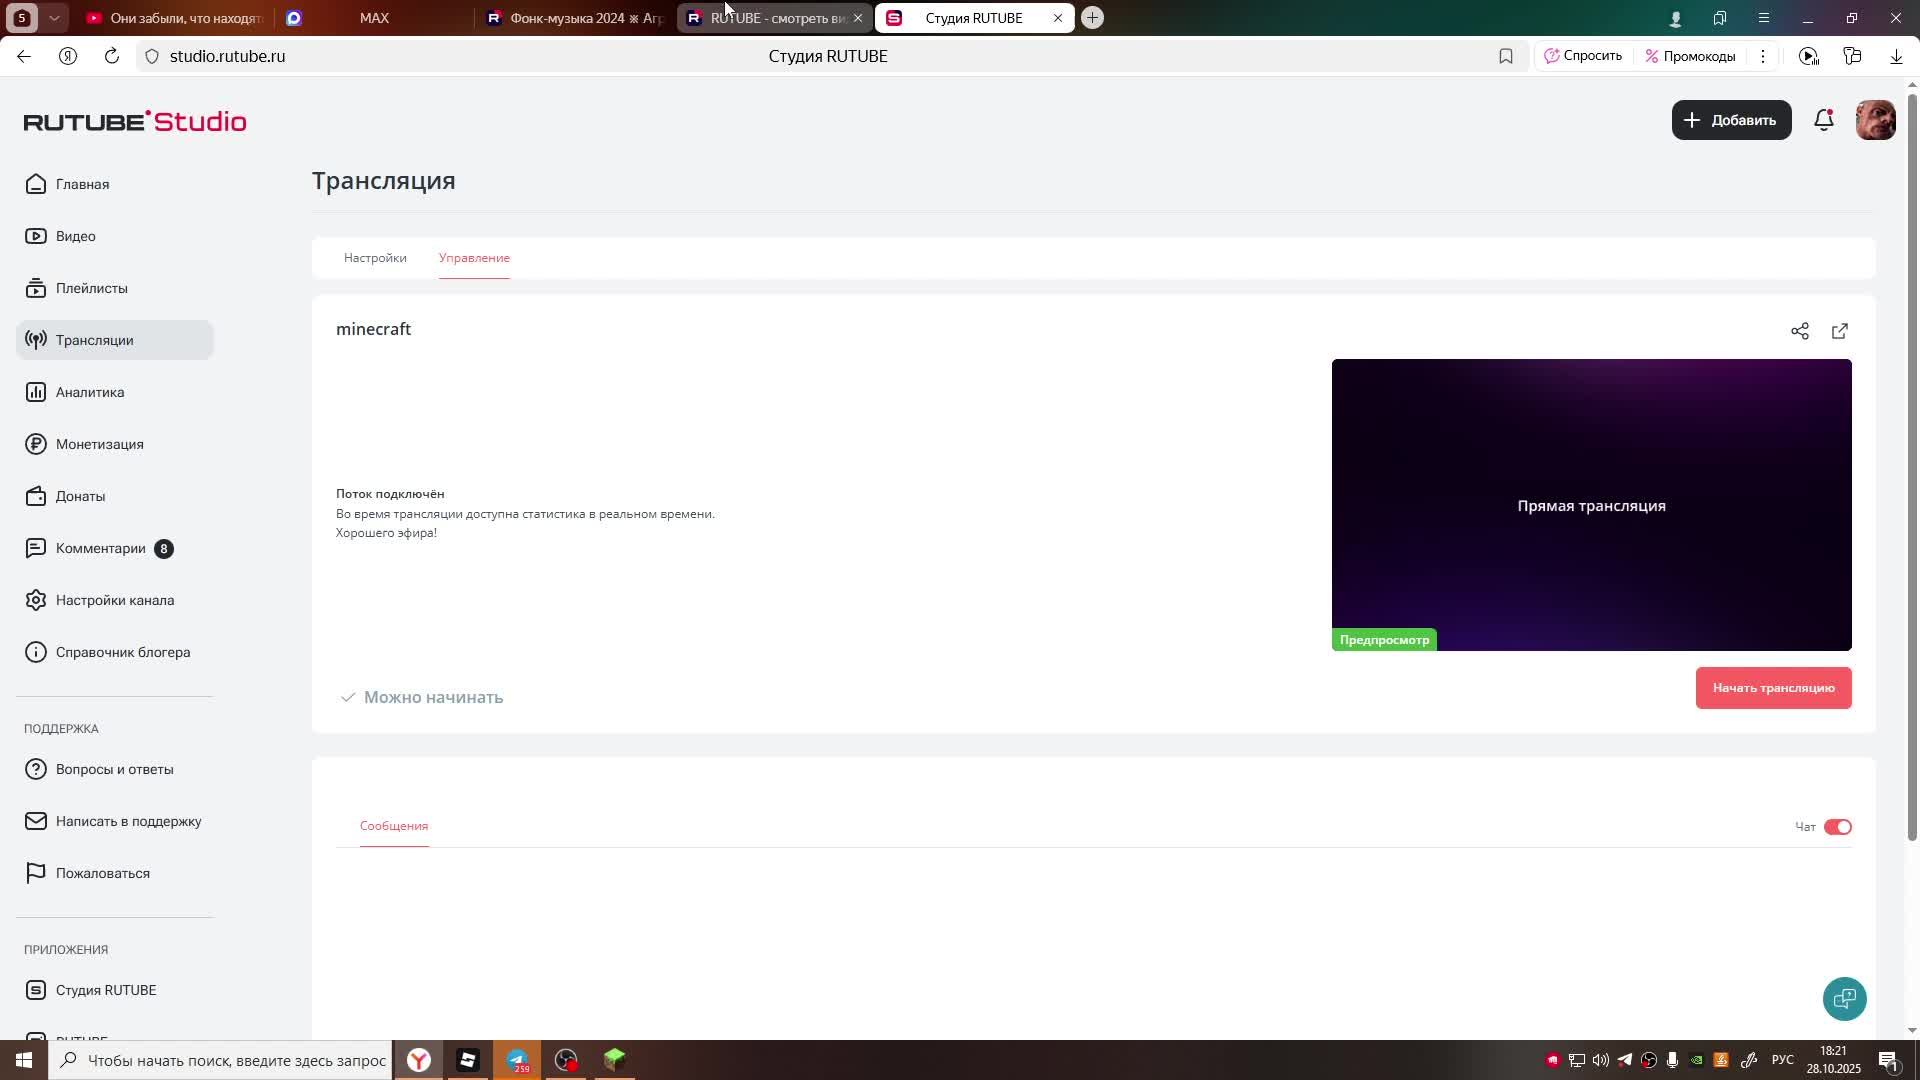Toggle the Чат switch off
Image resolution: width=1920 pixels, height=1080 pixels.
(x=1837, y=827)
